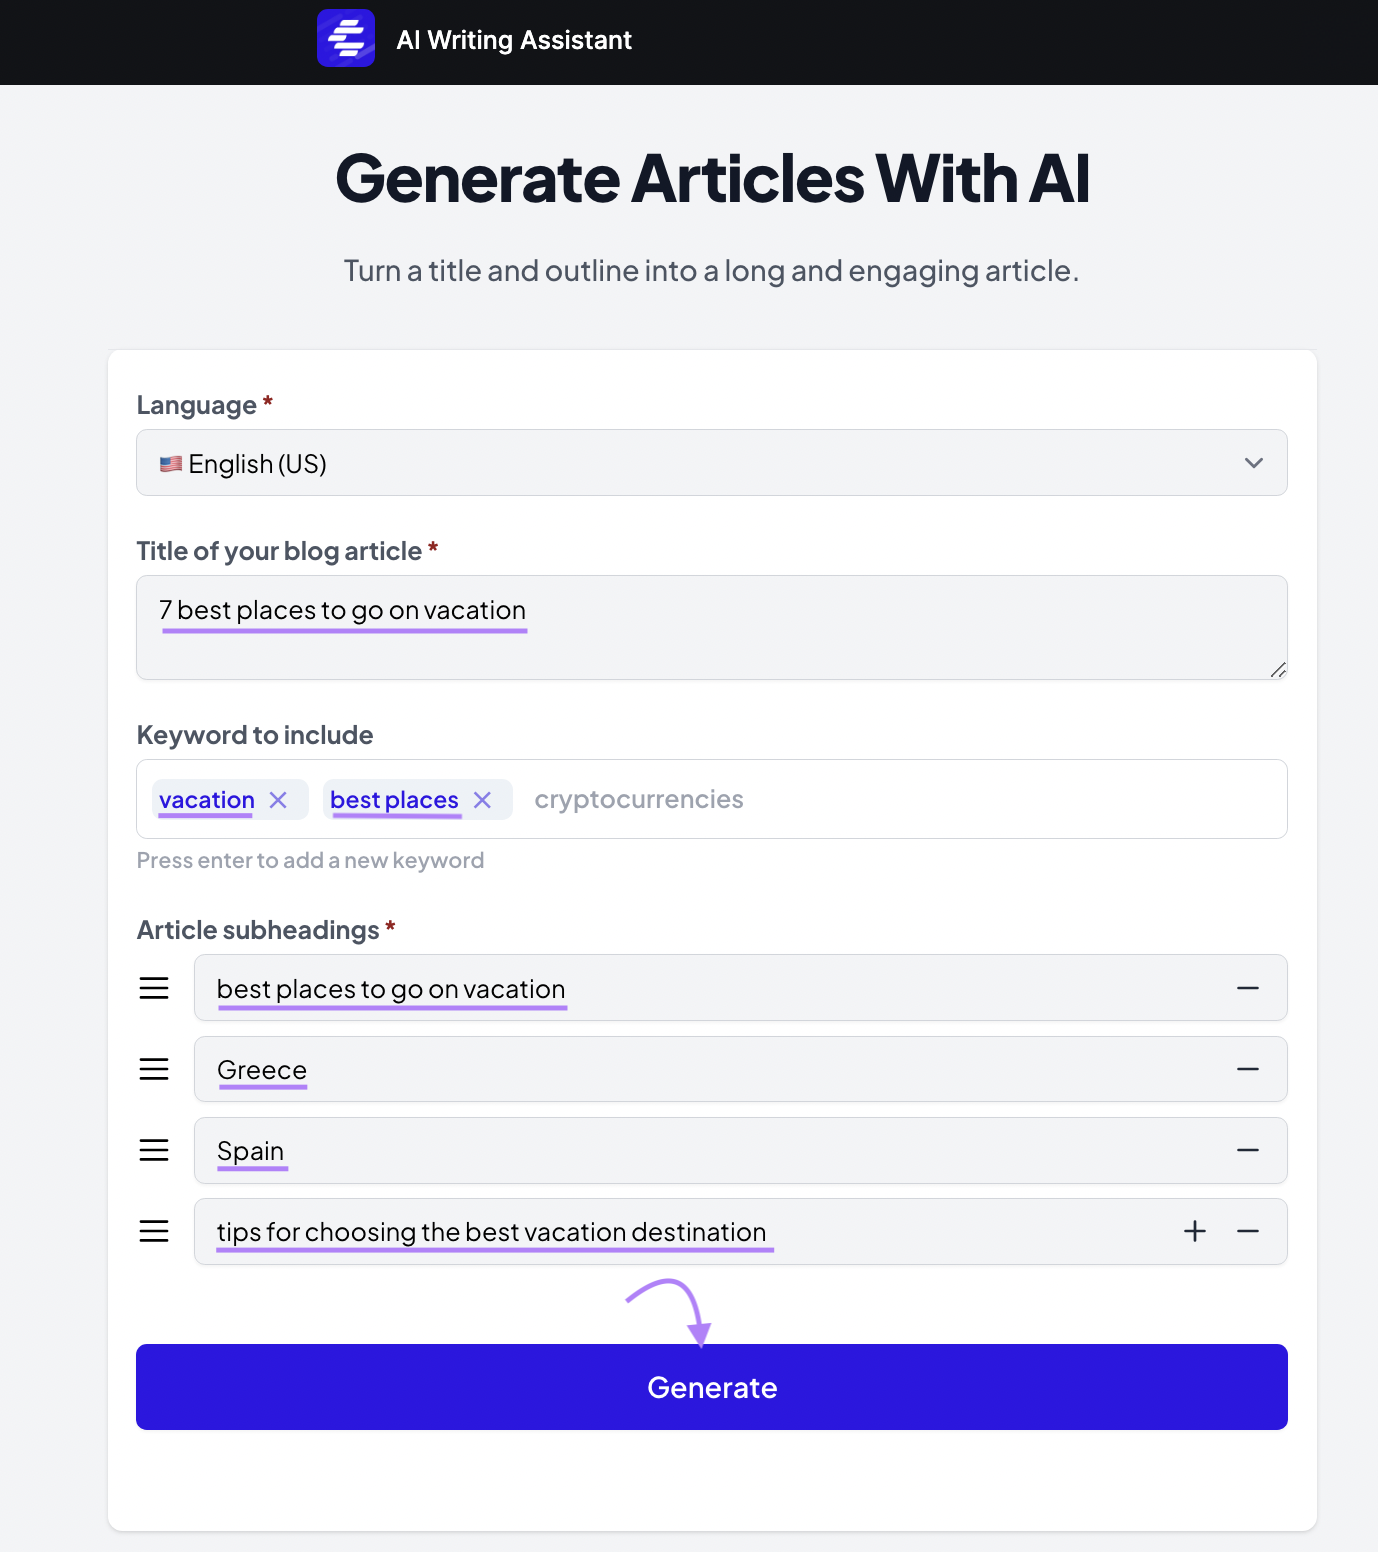Remove the Spain subheading with minus icon
Screen dimensions: 1378x1552
point(1247,1150)
